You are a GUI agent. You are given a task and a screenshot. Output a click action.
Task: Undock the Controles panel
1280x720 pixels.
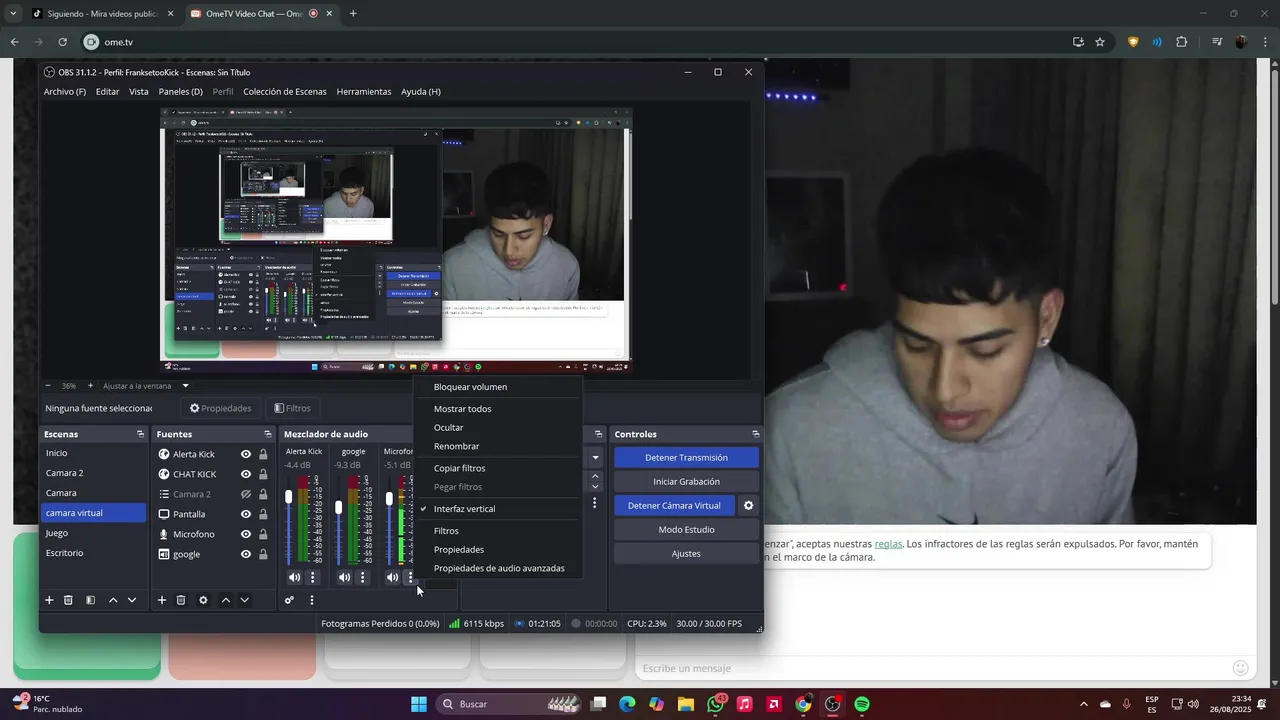(755, 434)
